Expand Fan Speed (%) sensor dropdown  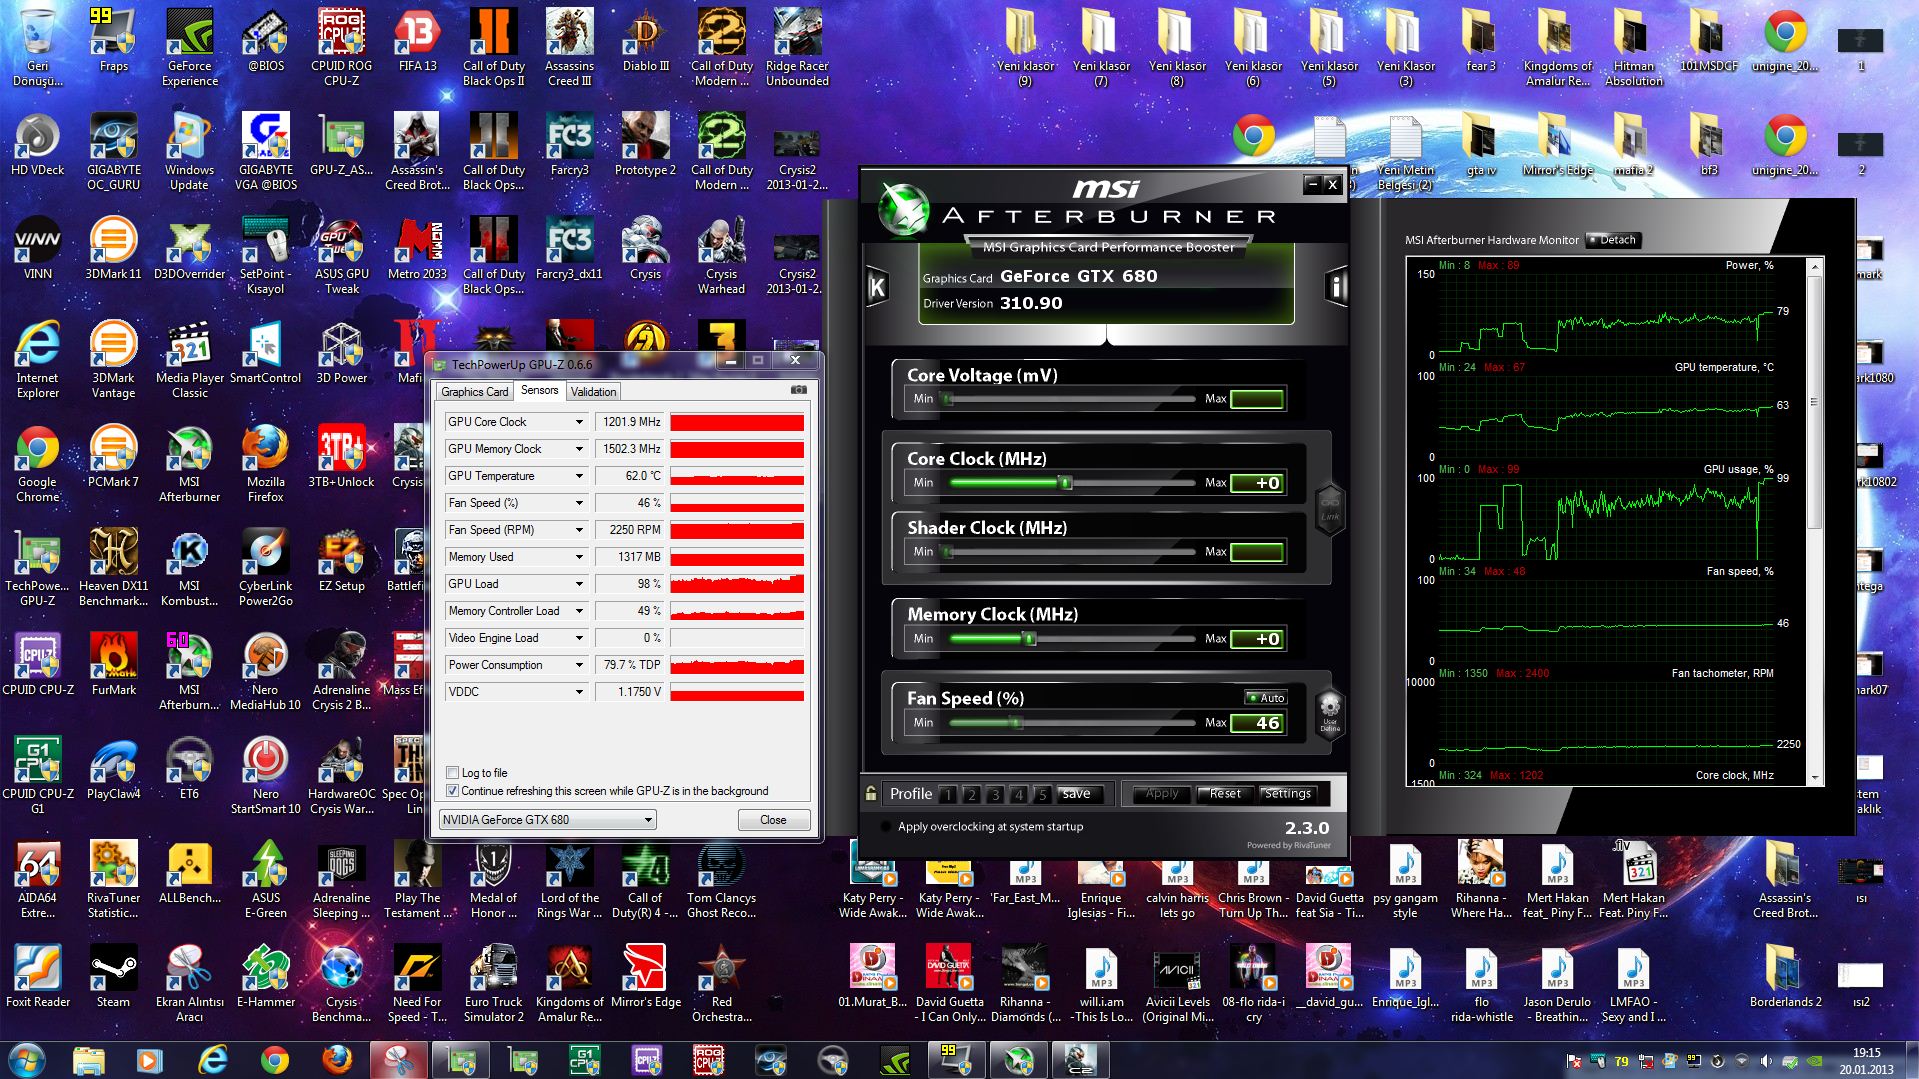tap(578, 503)
